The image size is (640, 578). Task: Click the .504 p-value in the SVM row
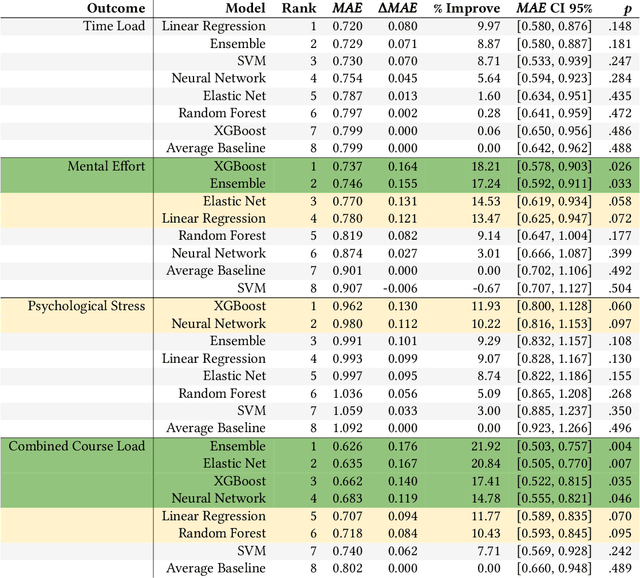[x=620, y=288]
